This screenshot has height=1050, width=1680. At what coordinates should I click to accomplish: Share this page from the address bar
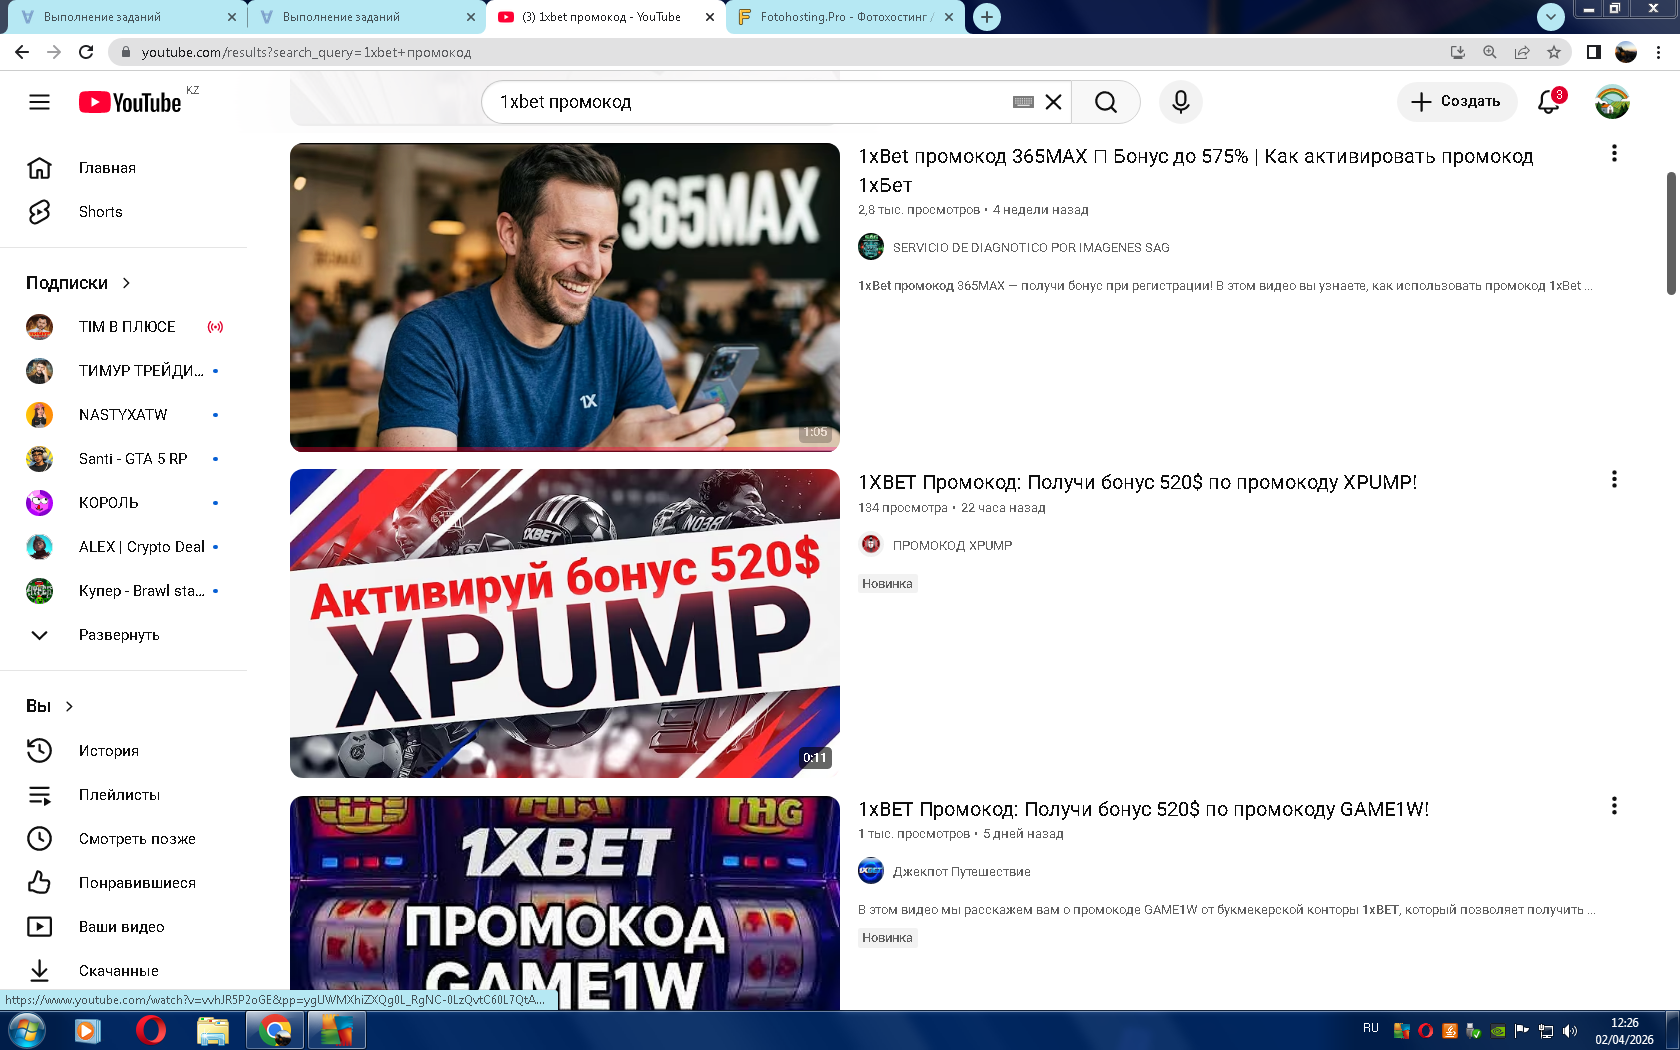(x=1522, y=52)
